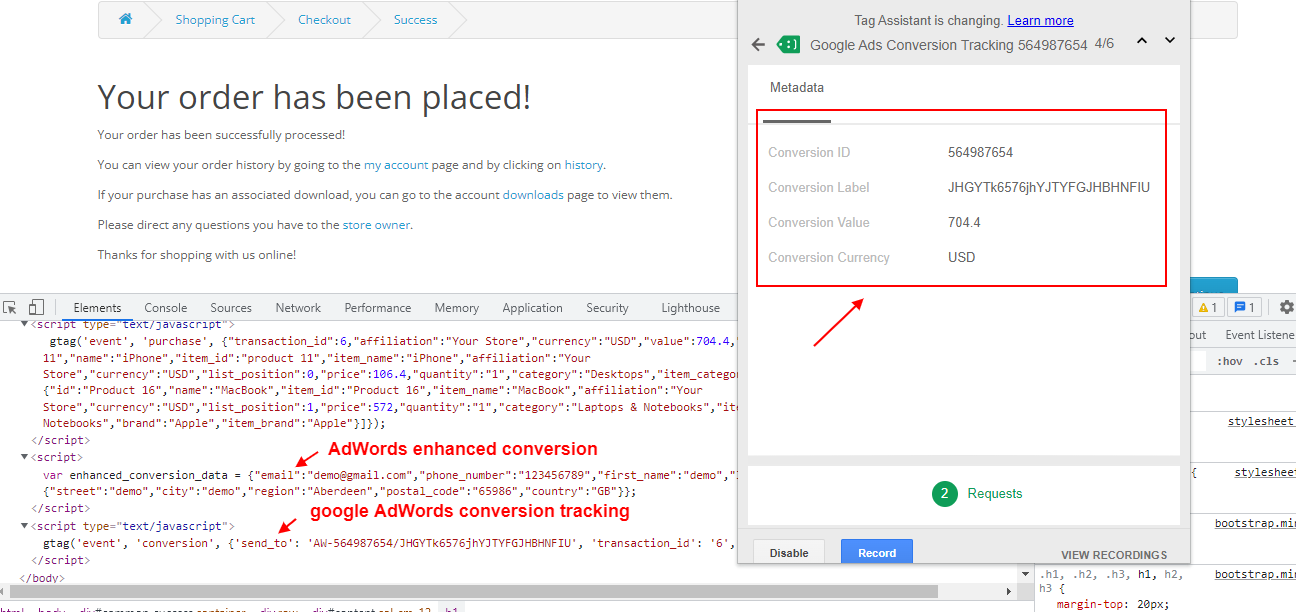Click the 'Your order has been placed!' heading
Viewport: 1296px width, 612px height.
[x=314, y=97]
